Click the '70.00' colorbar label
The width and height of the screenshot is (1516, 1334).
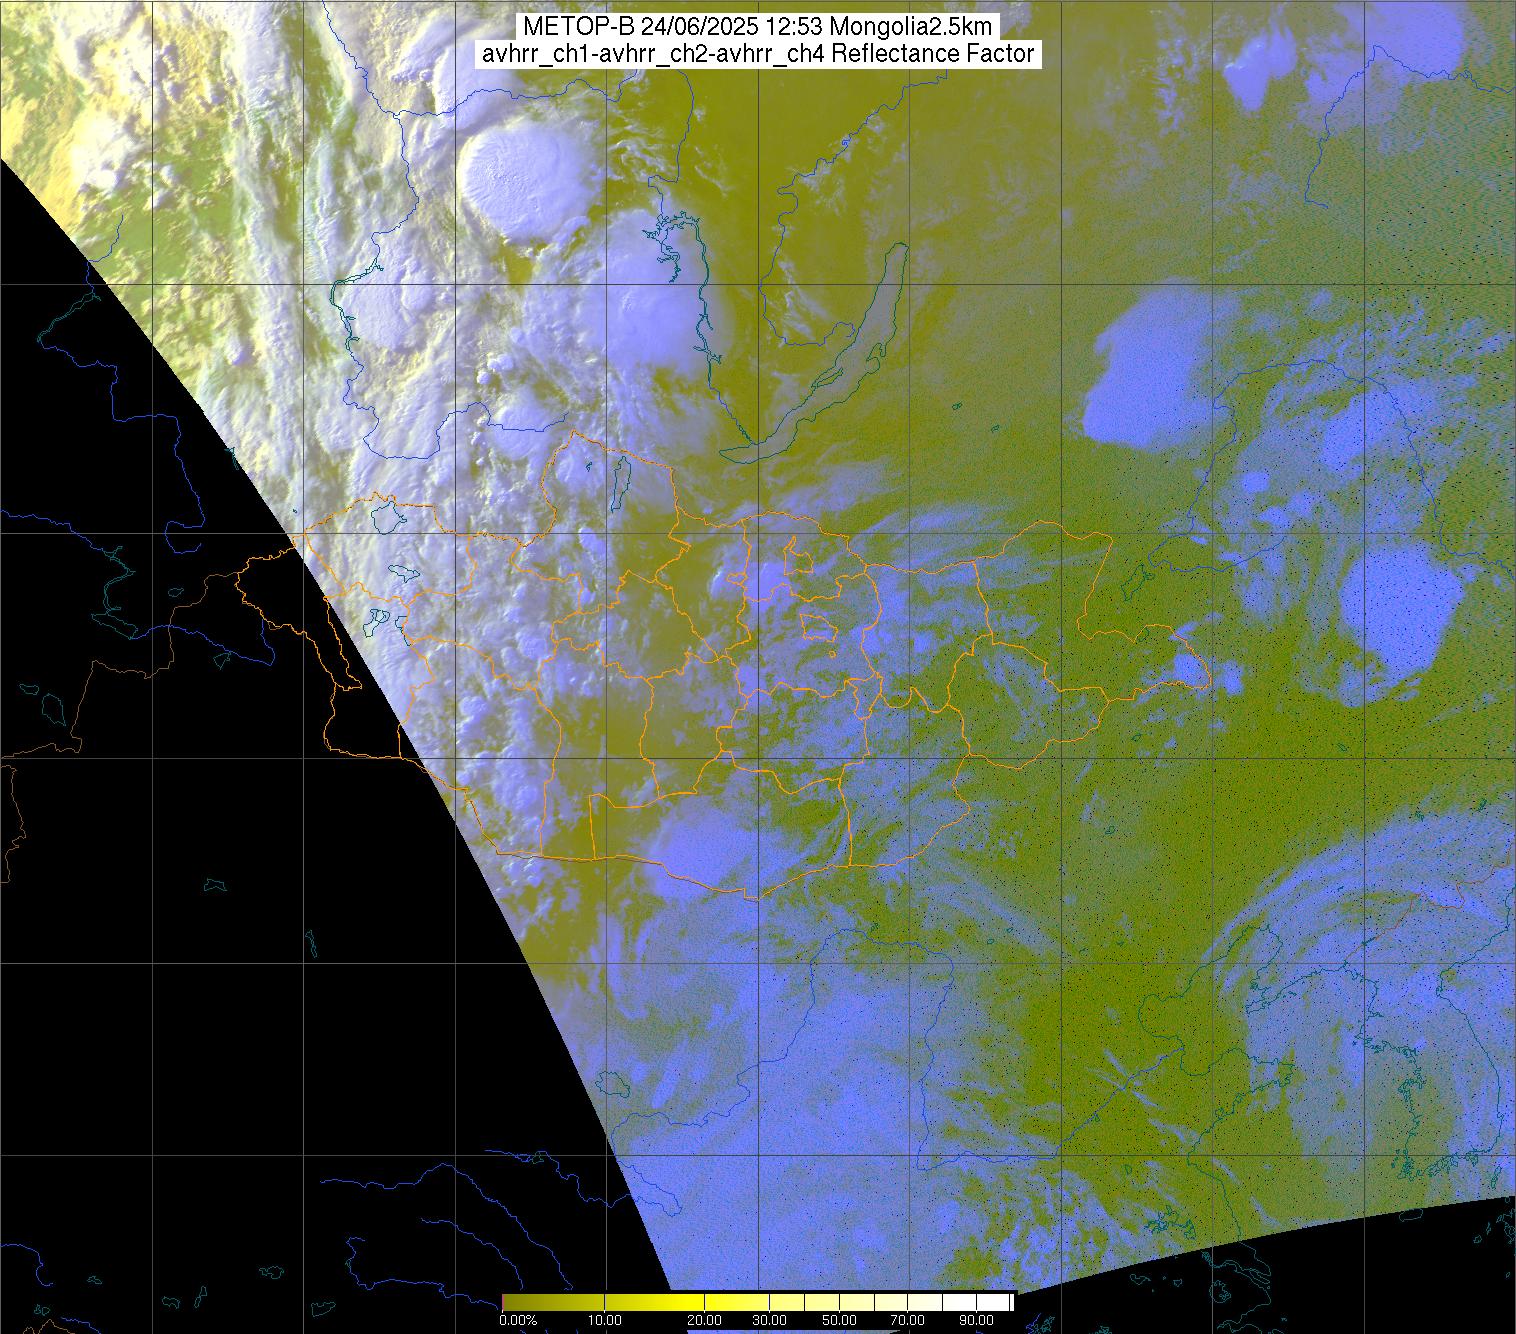pyautogui.click(x=905, y=1320)
